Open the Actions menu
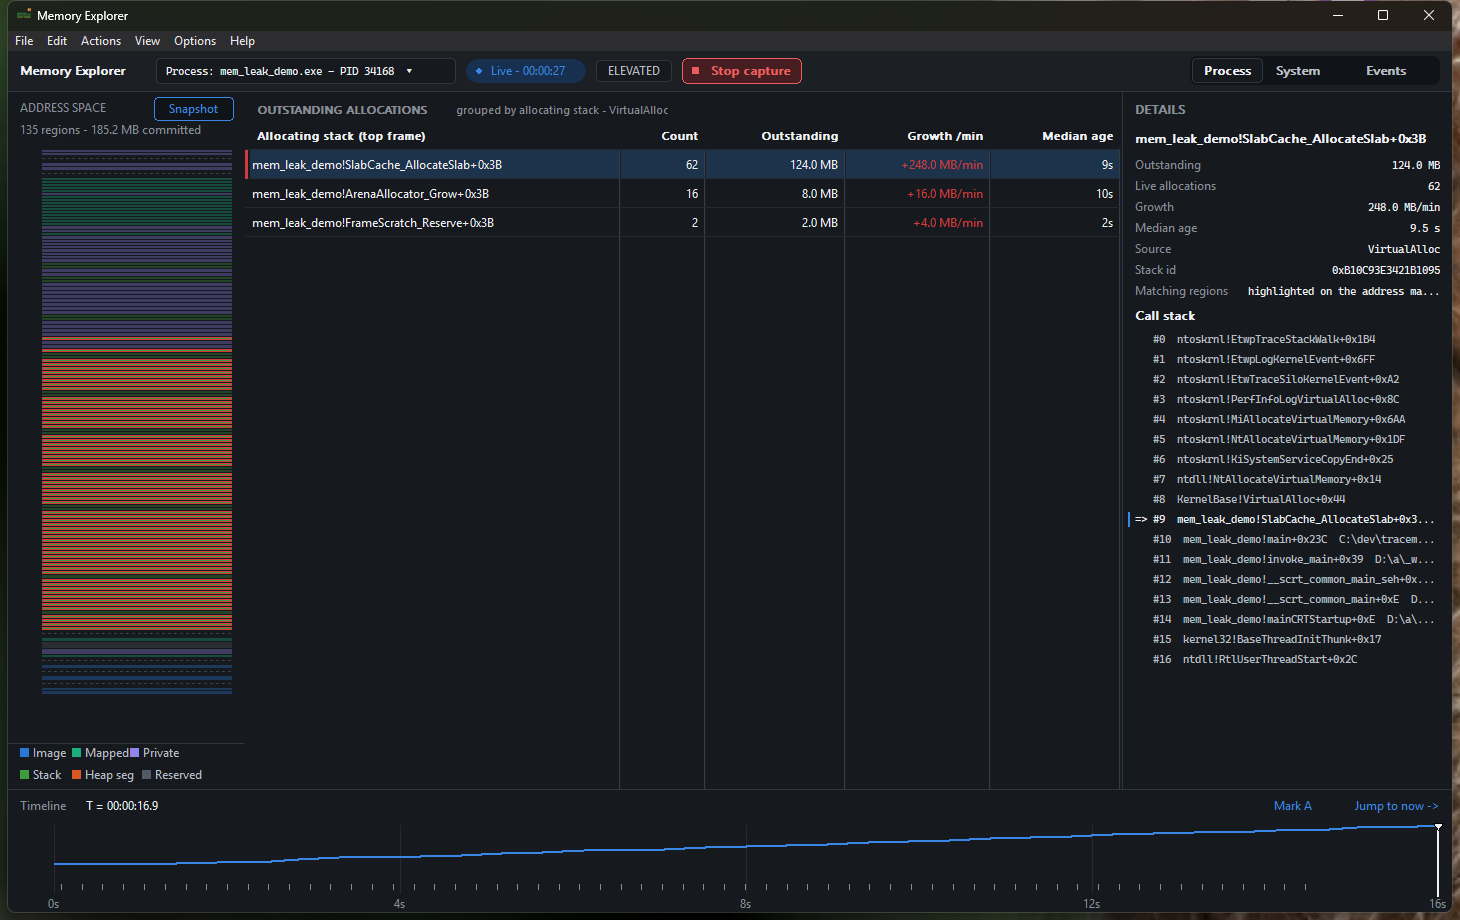 (101, 41)
